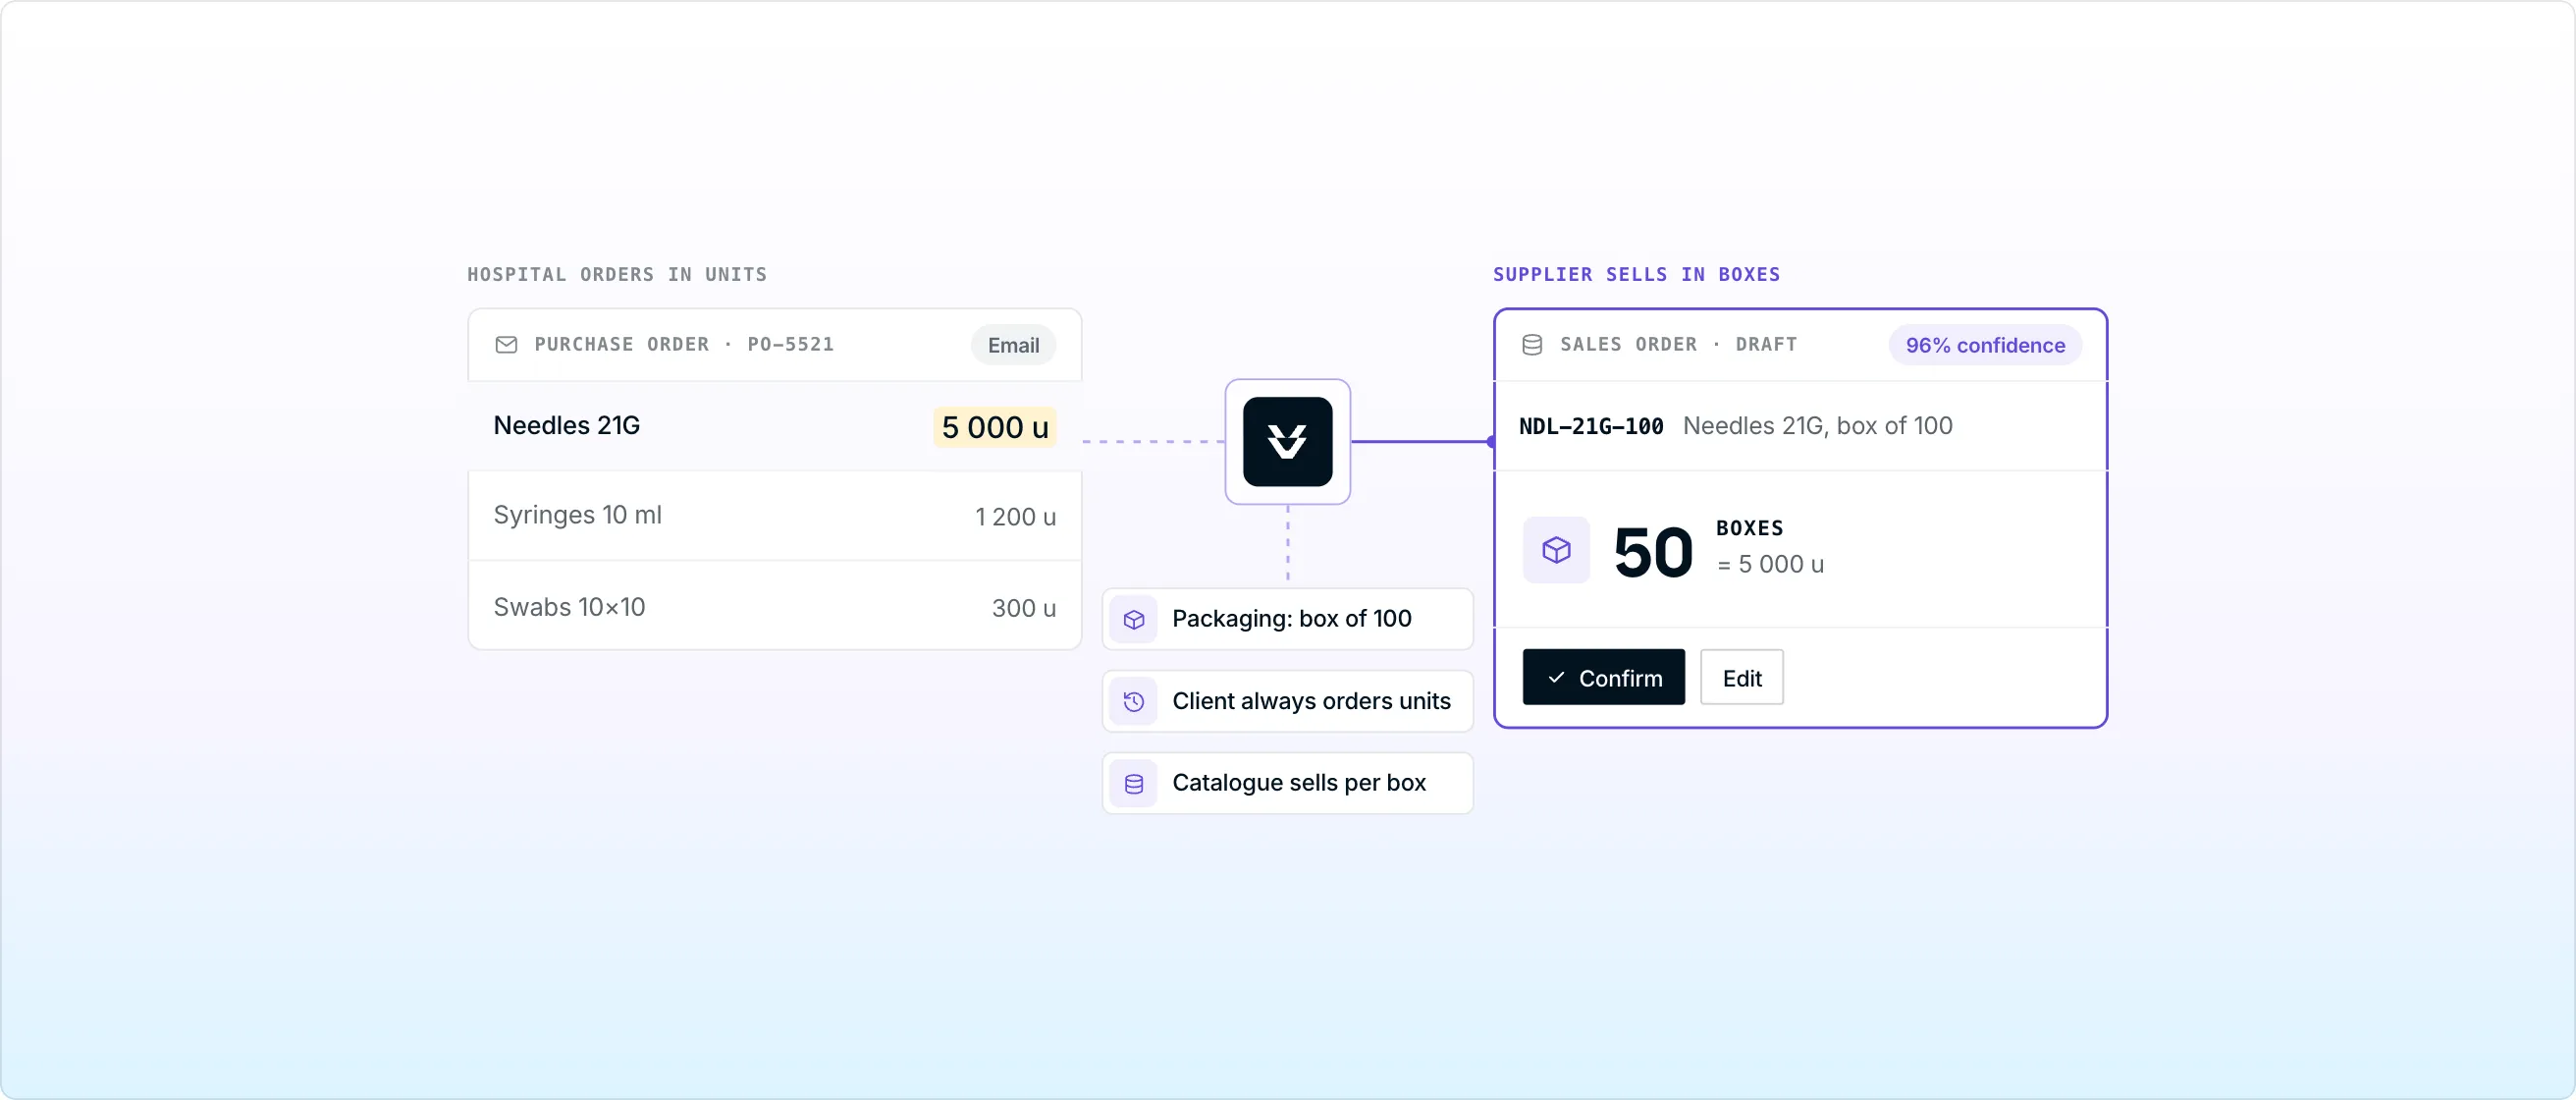Select the Syringes 10 ml row

pyautogui.click(x=775, y=516)
